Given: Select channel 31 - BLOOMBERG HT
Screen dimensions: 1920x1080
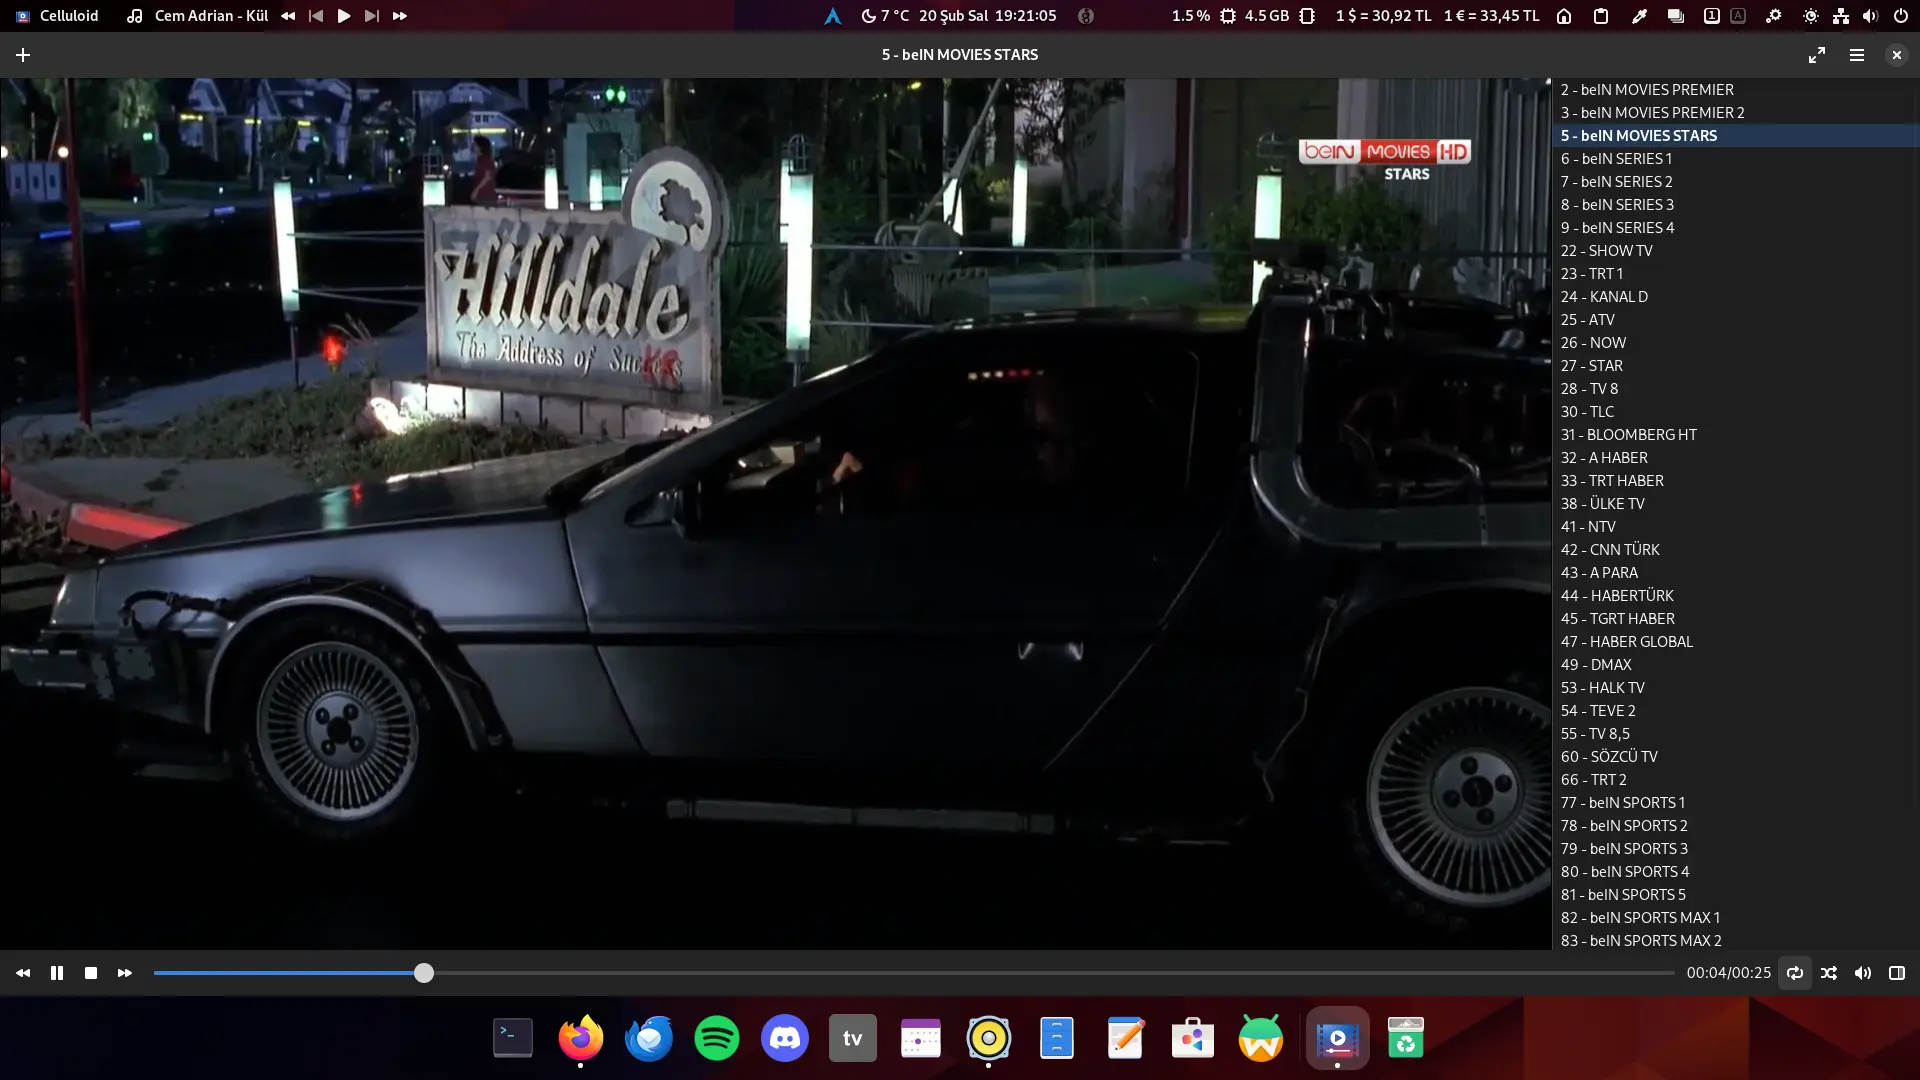Looking at the screenshot, I should coord(1736,435).
